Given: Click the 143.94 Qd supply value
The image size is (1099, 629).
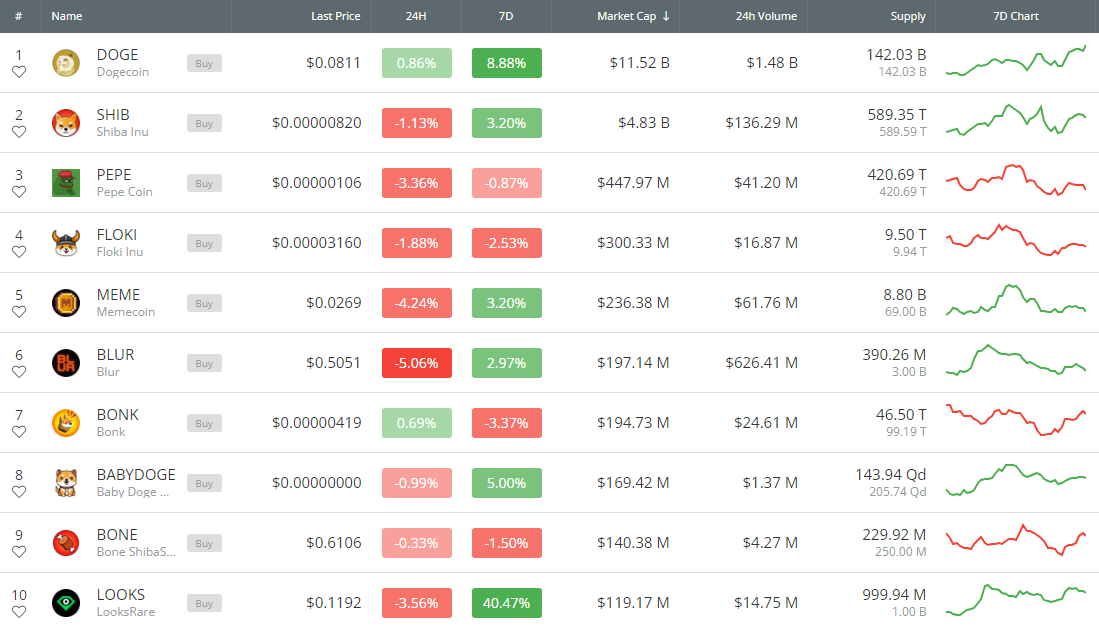Looking at the screenshot, I should [891, 475].
